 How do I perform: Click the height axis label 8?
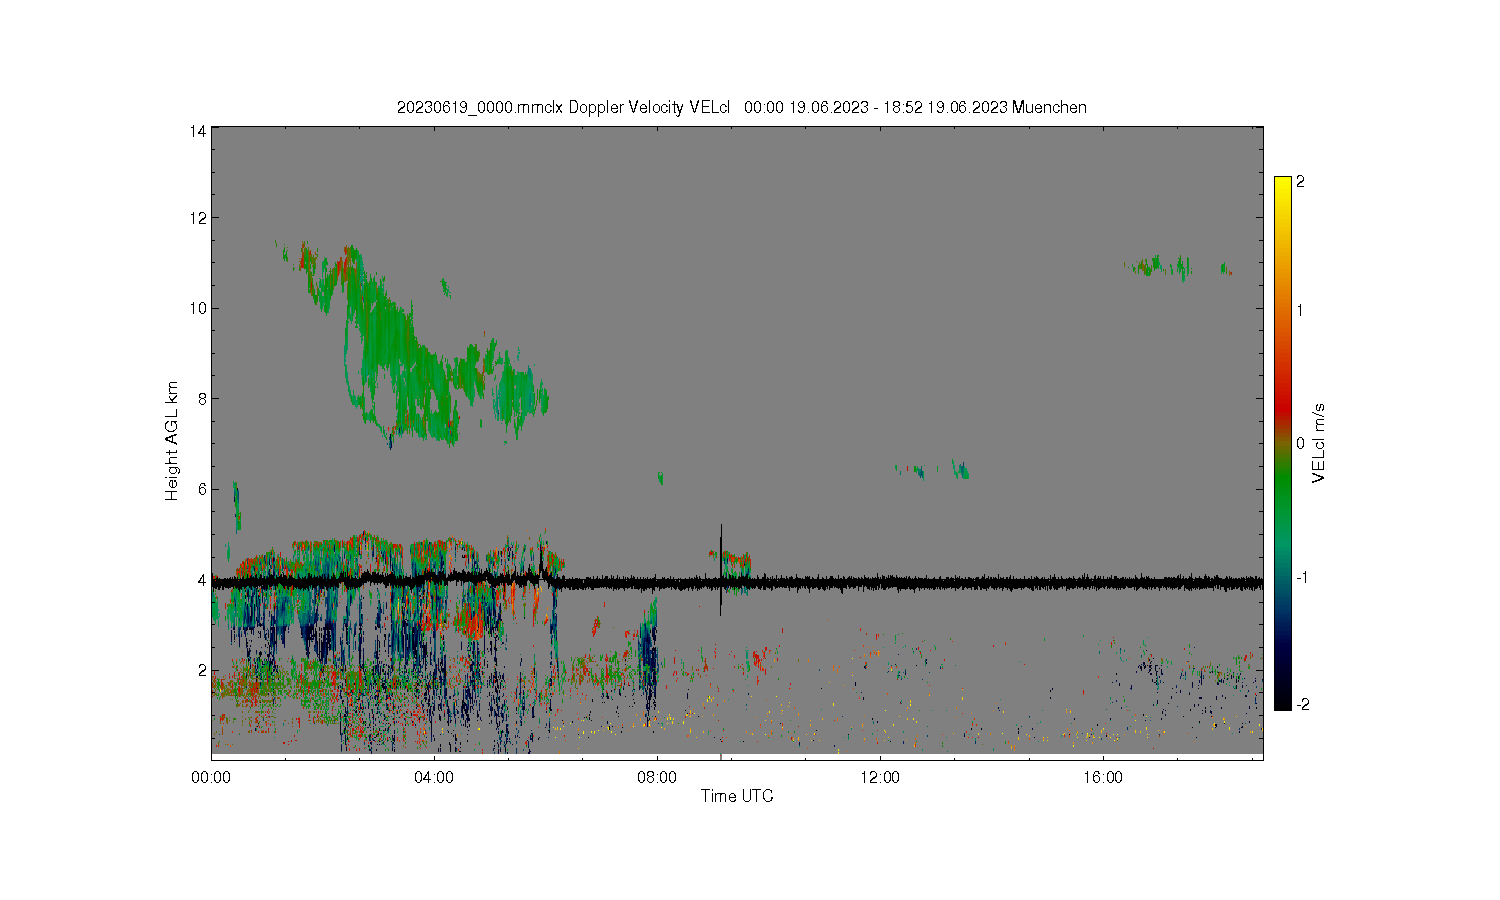(202, 399)
